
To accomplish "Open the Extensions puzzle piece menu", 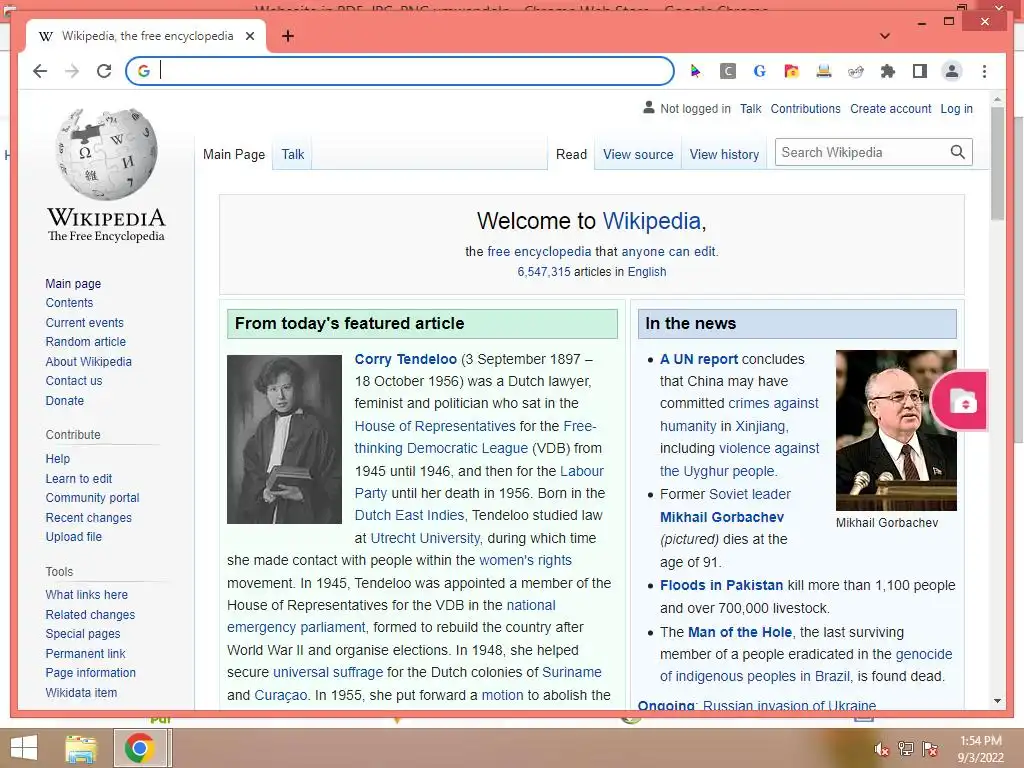I will point(888,71).
